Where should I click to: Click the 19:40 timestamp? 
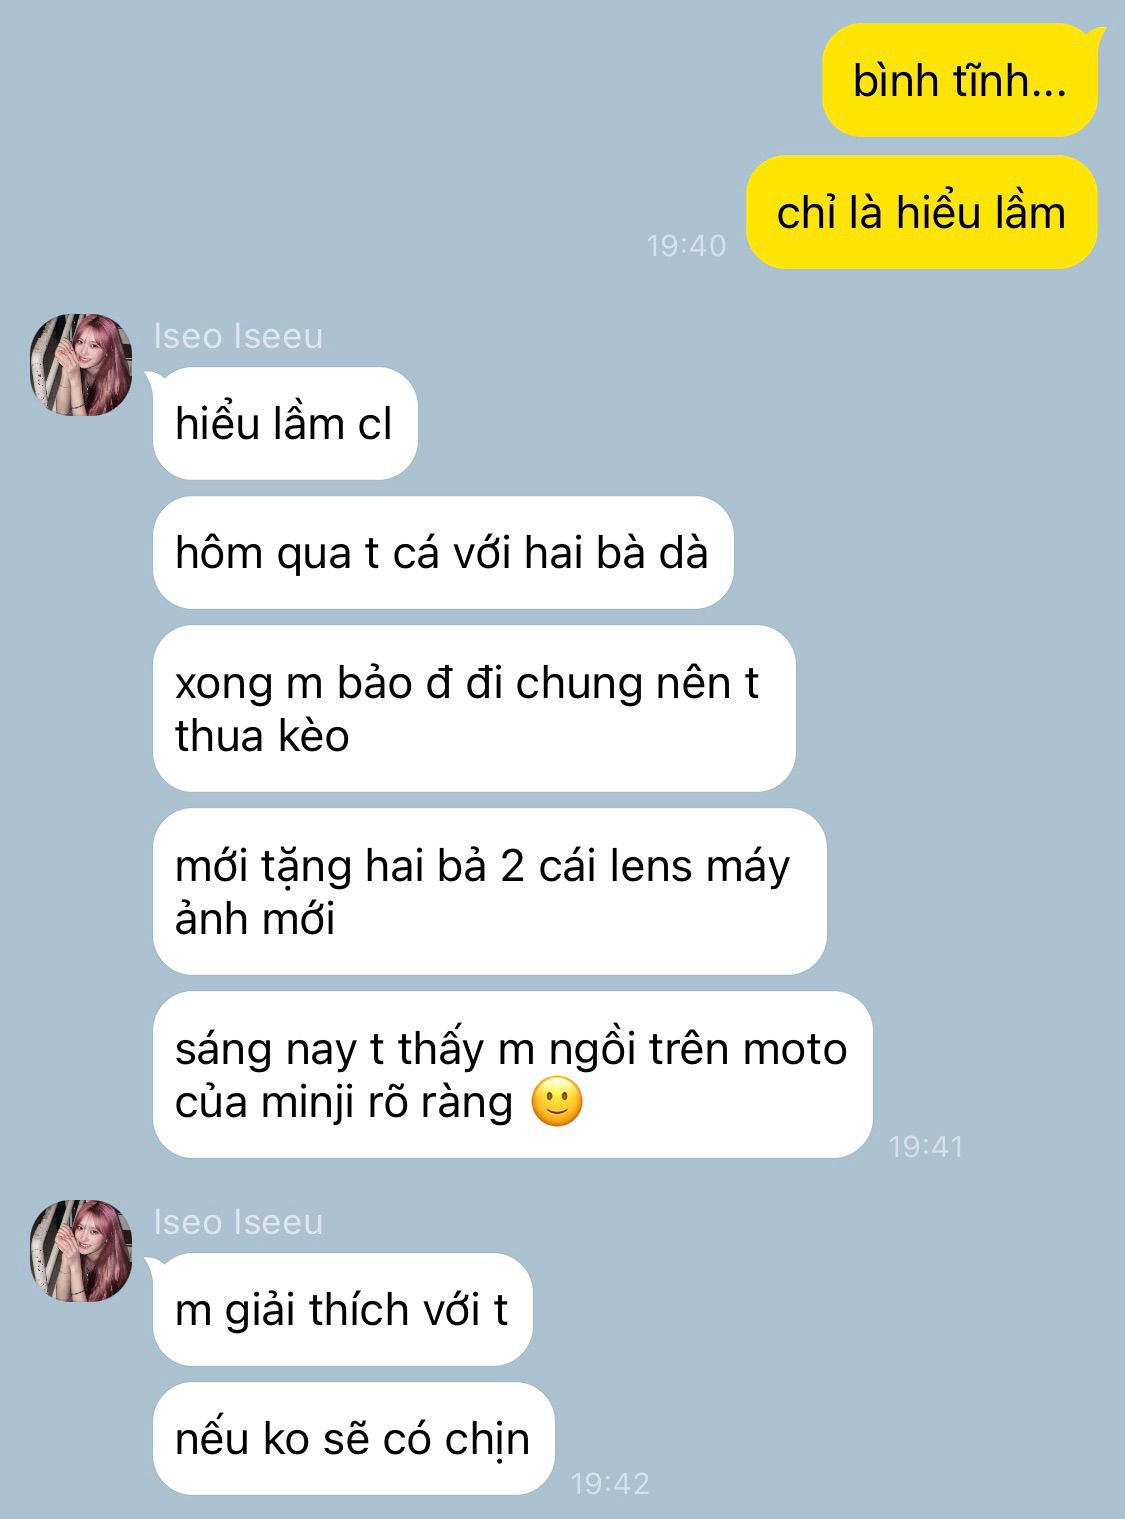[686, 245]
